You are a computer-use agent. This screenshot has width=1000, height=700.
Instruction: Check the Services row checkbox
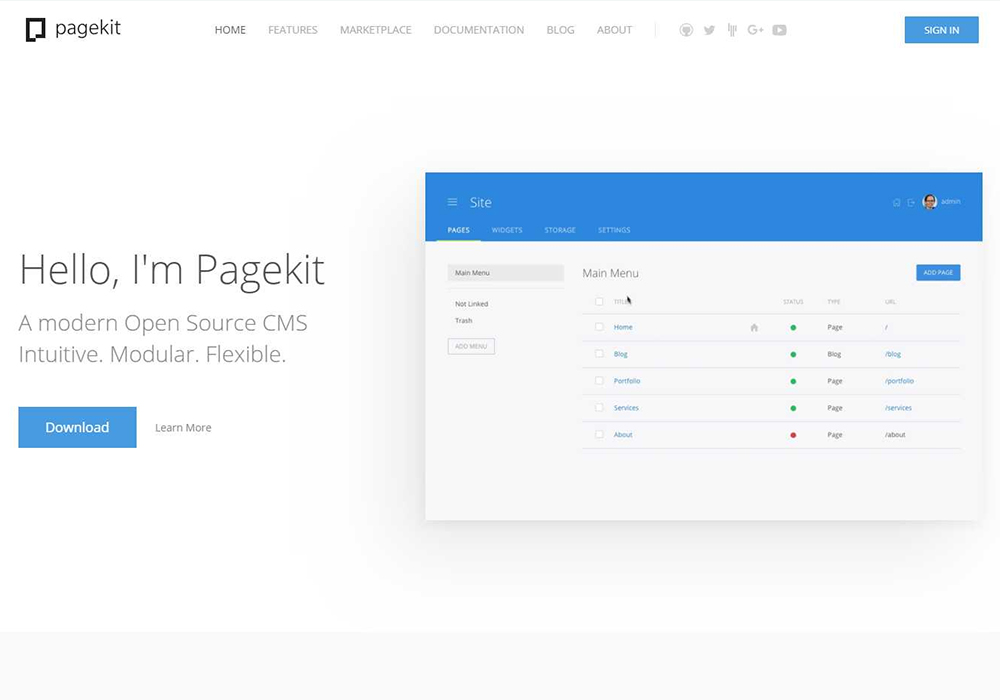tap(599, 407)
